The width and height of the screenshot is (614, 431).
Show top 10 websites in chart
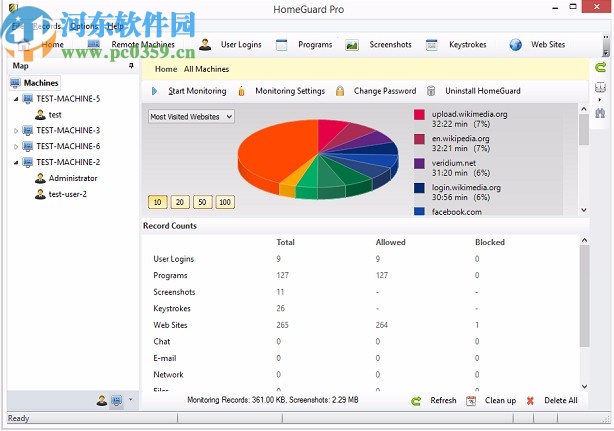click(158, 202)
